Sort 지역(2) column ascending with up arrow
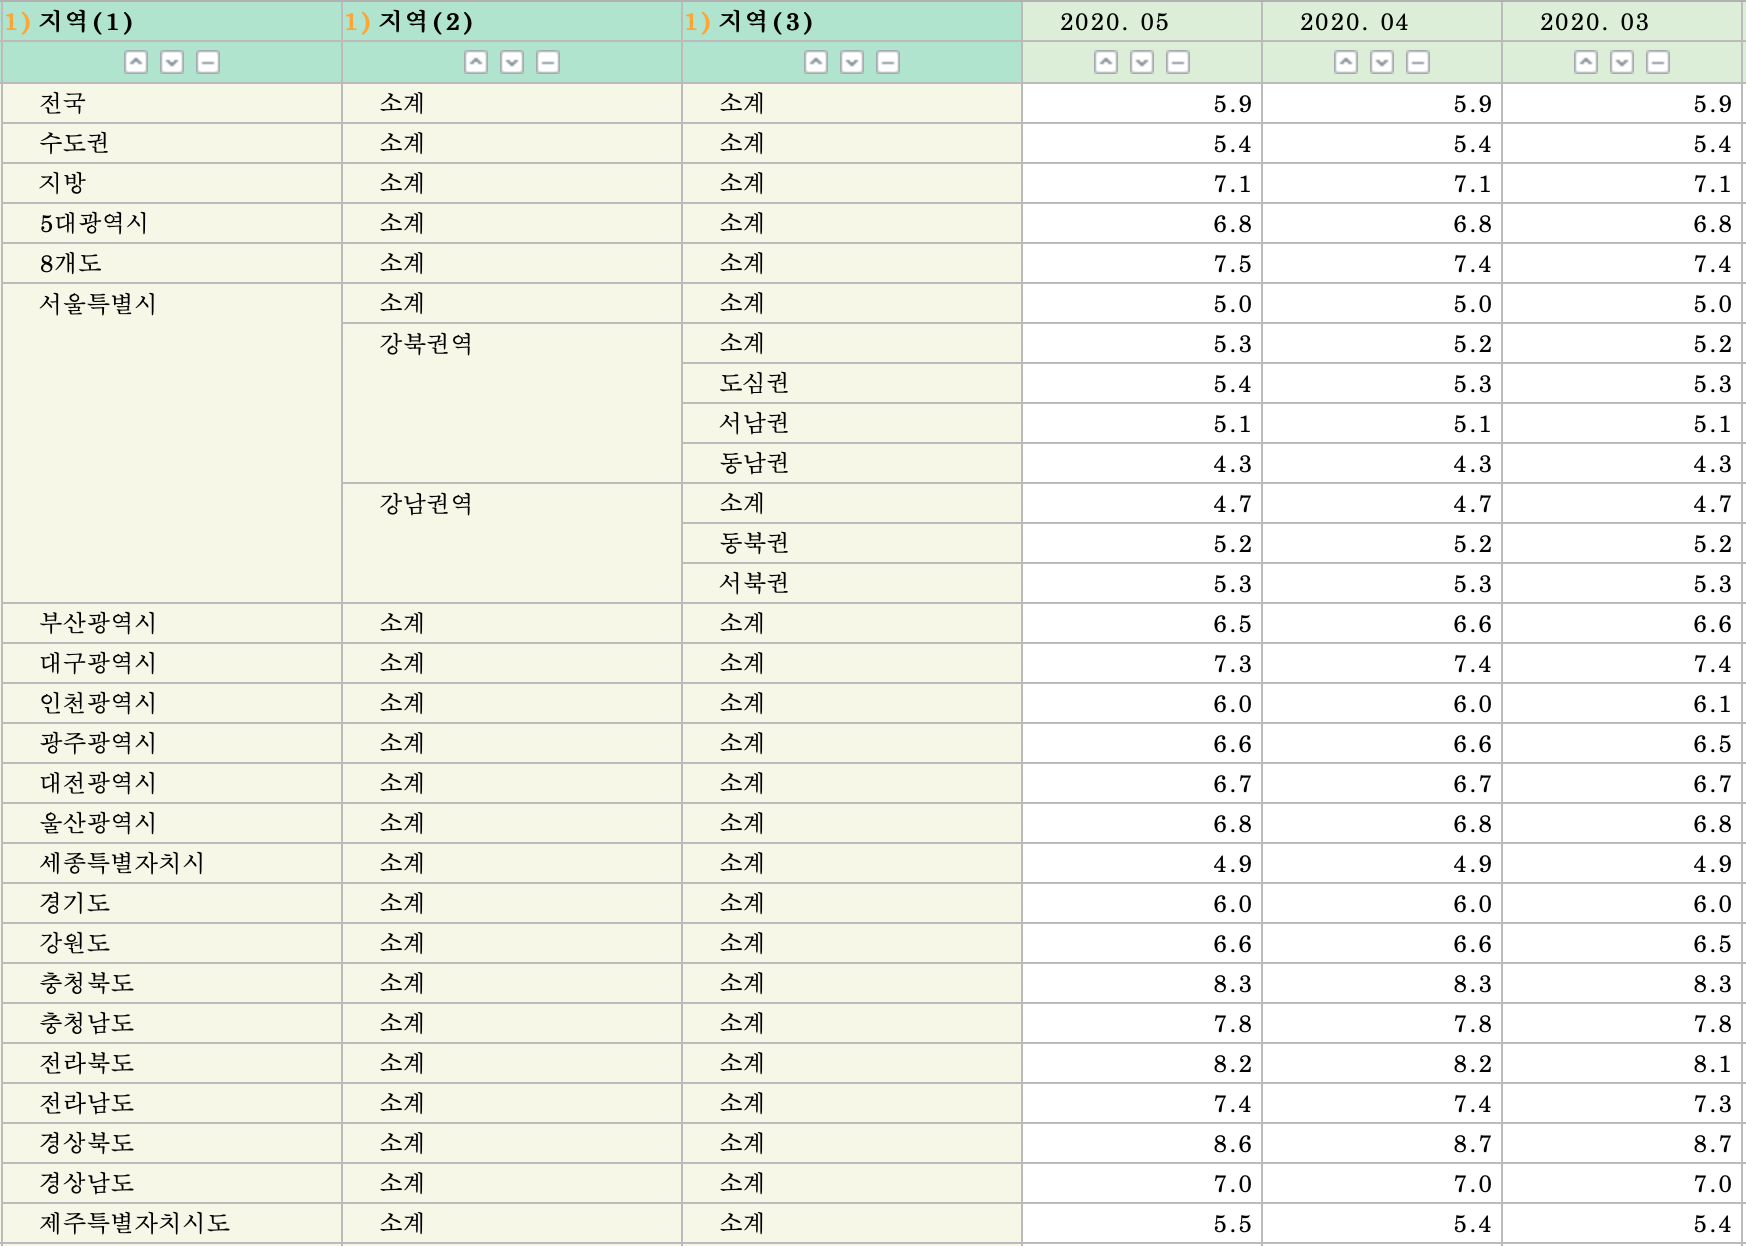This screenshot has height=1246, width=1746. pyautogui.click(x=476, y=62)
